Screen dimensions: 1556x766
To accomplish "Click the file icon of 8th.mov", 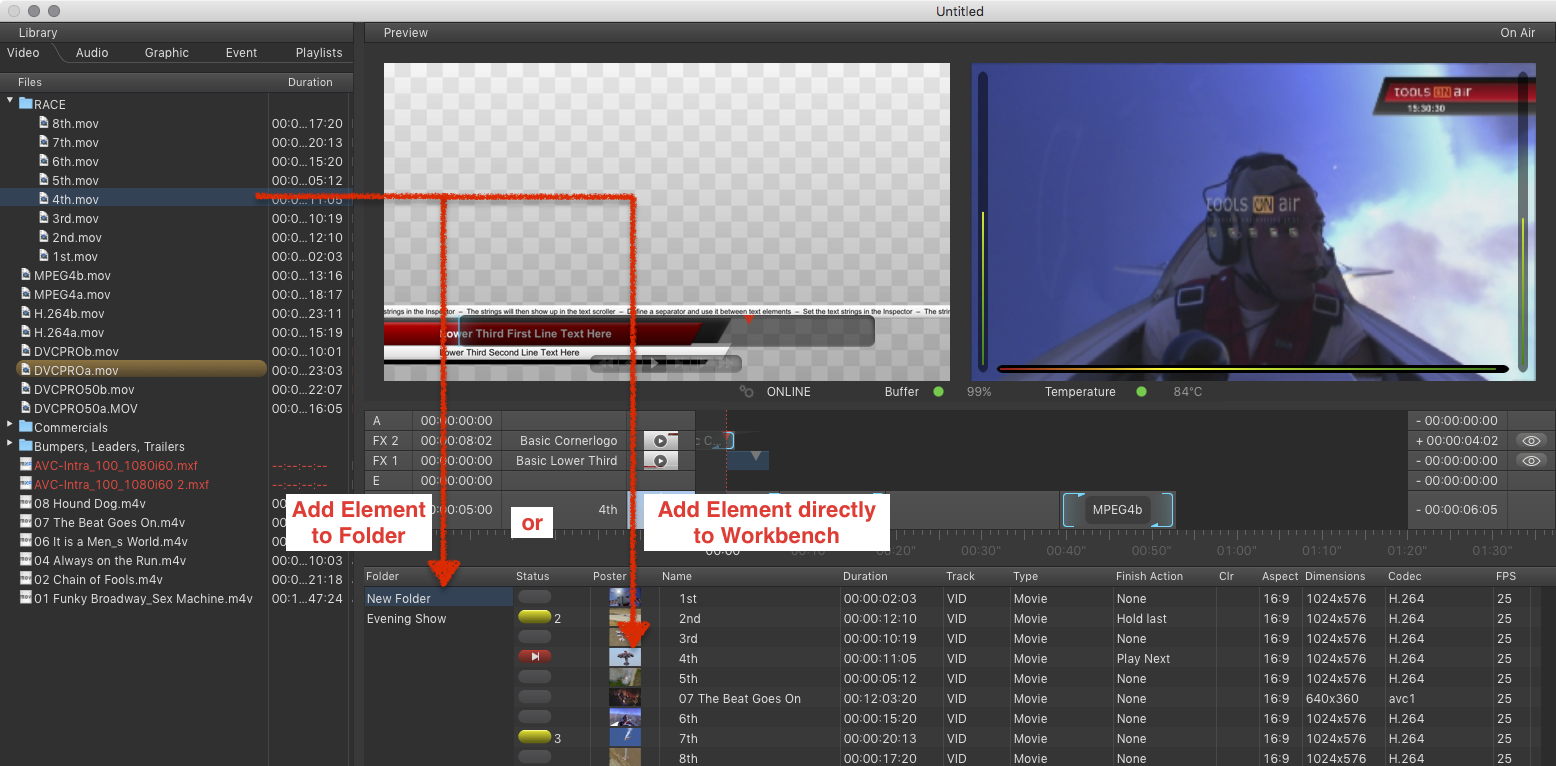I will click(44, 123).
